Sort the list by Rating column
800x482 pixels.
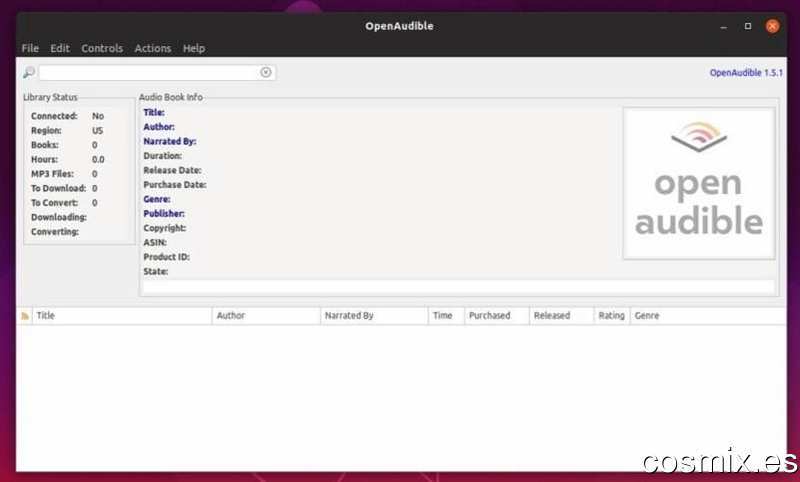pos(612,316)
